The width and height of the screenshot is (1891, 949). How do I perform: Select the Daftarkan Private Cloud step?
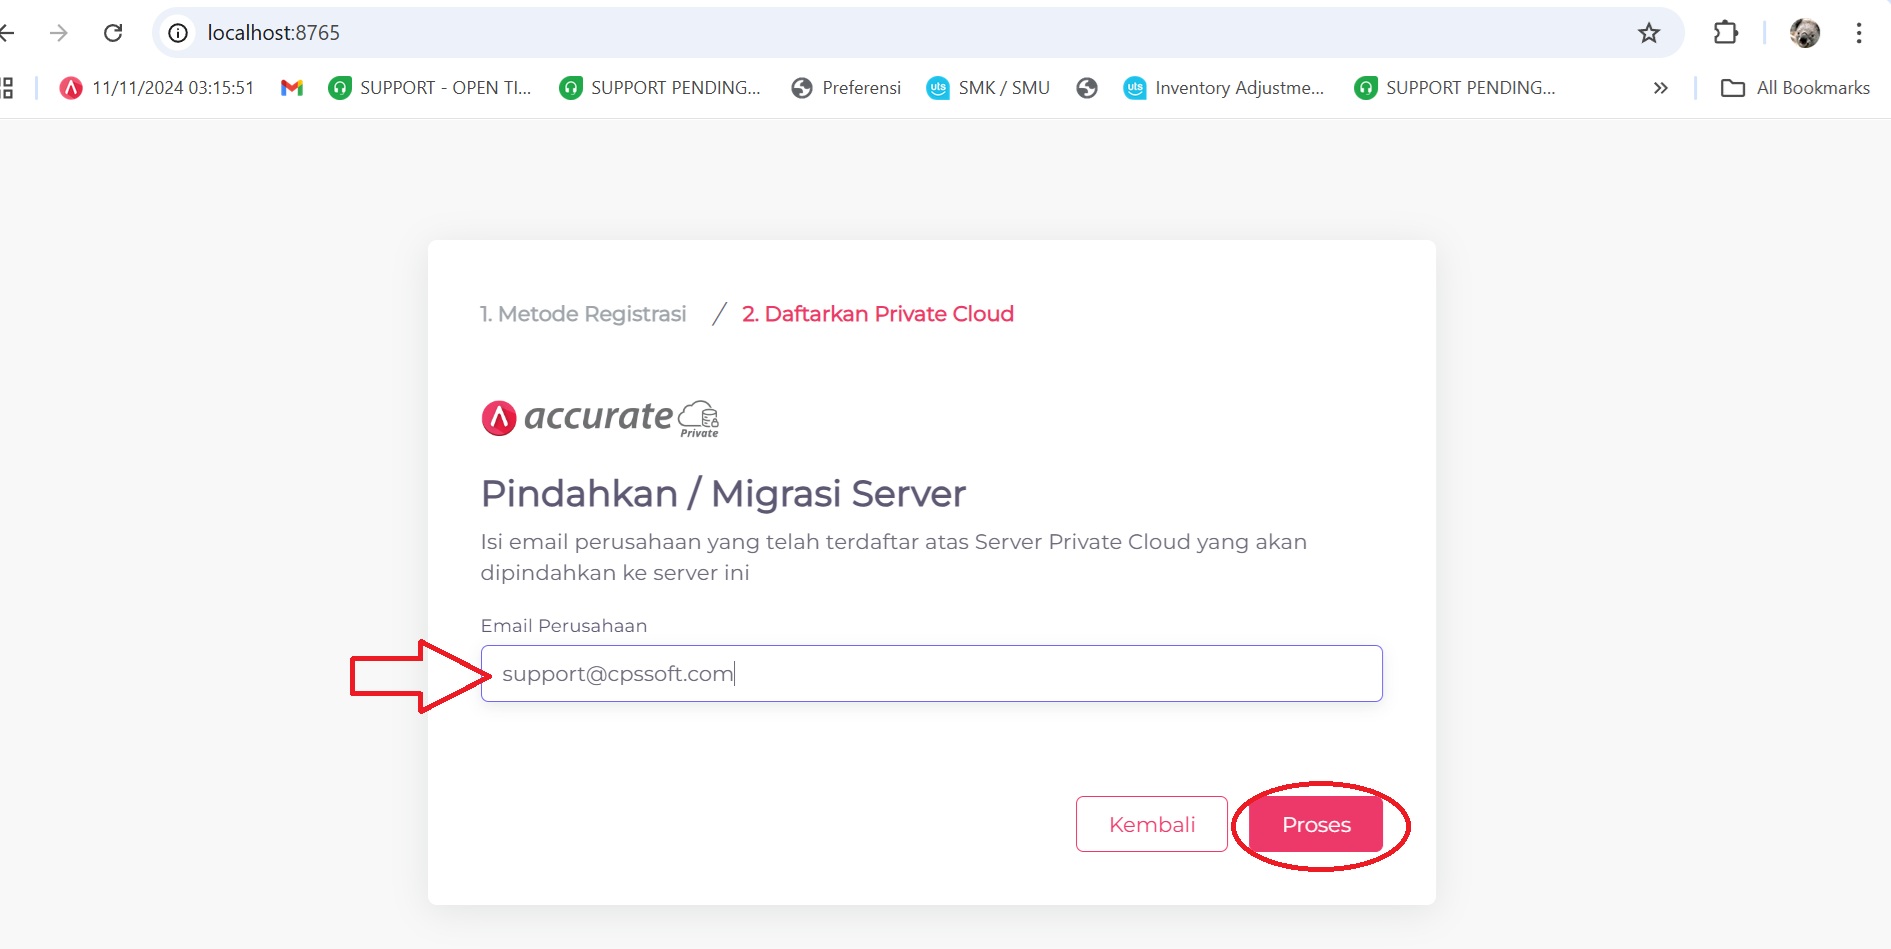pyautogui.click(x=877, y=314)
